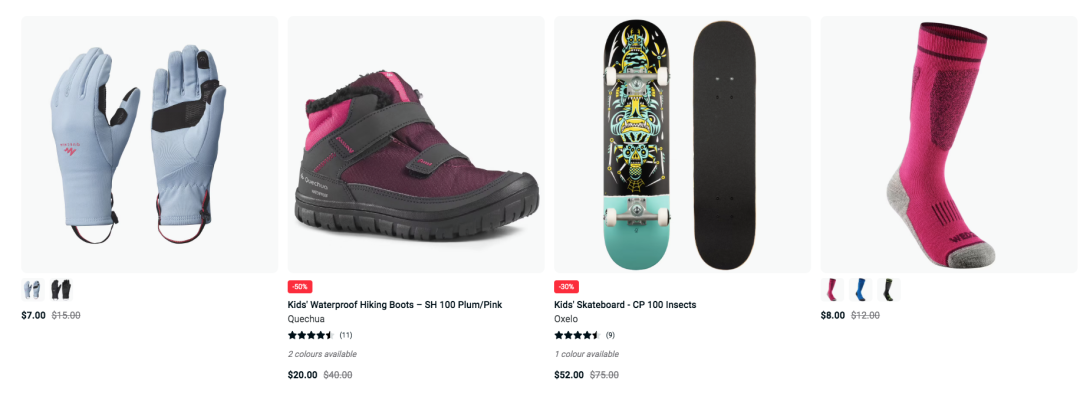Image resolution: width=1080 pixels, height=393 pixels.
Task: Click the '2 colours available' text
Action: [322, 354]
